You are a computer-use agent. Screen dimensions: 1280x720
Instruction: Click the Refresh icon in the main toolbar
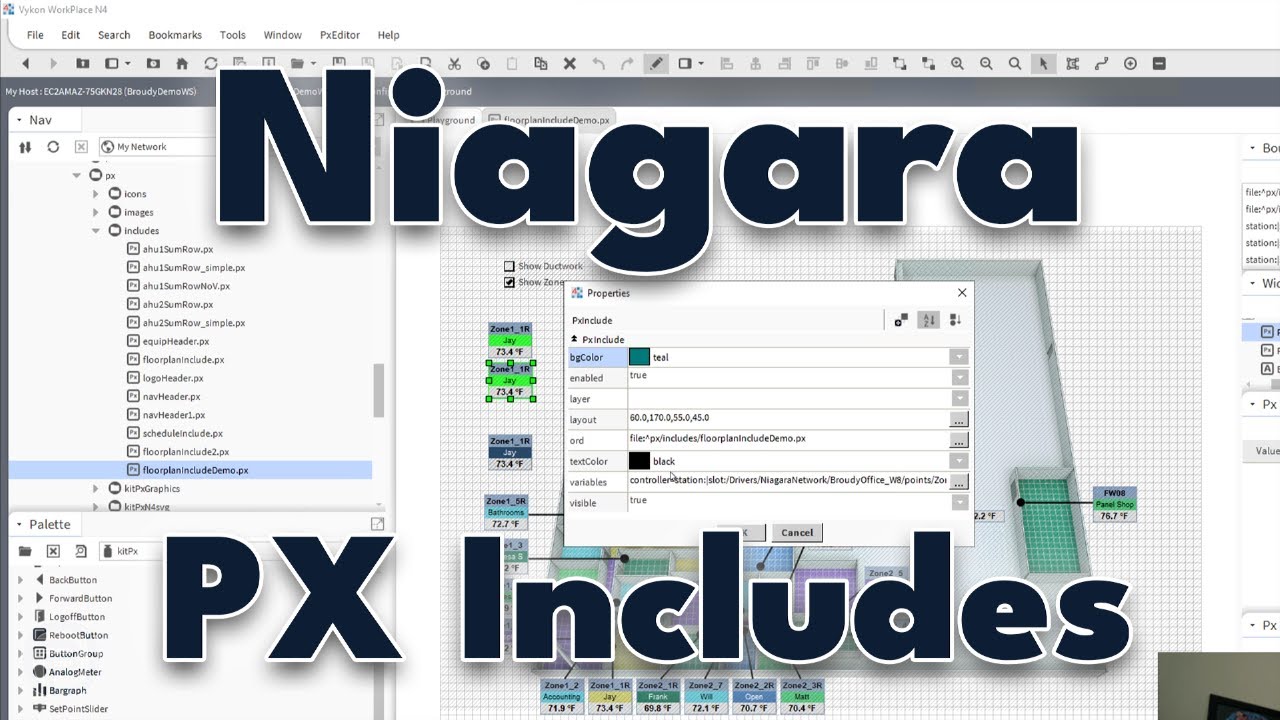pyautogui.click(x=211, y=63)
